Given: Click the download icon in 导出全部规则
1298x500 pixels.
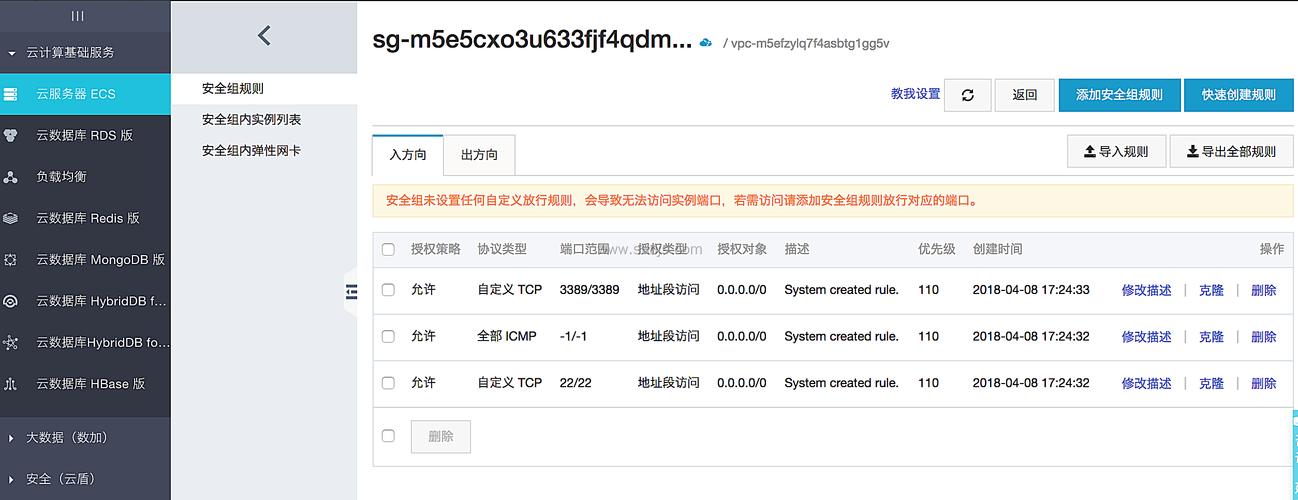Looking at the screenshot, I should click(1192, 152).
